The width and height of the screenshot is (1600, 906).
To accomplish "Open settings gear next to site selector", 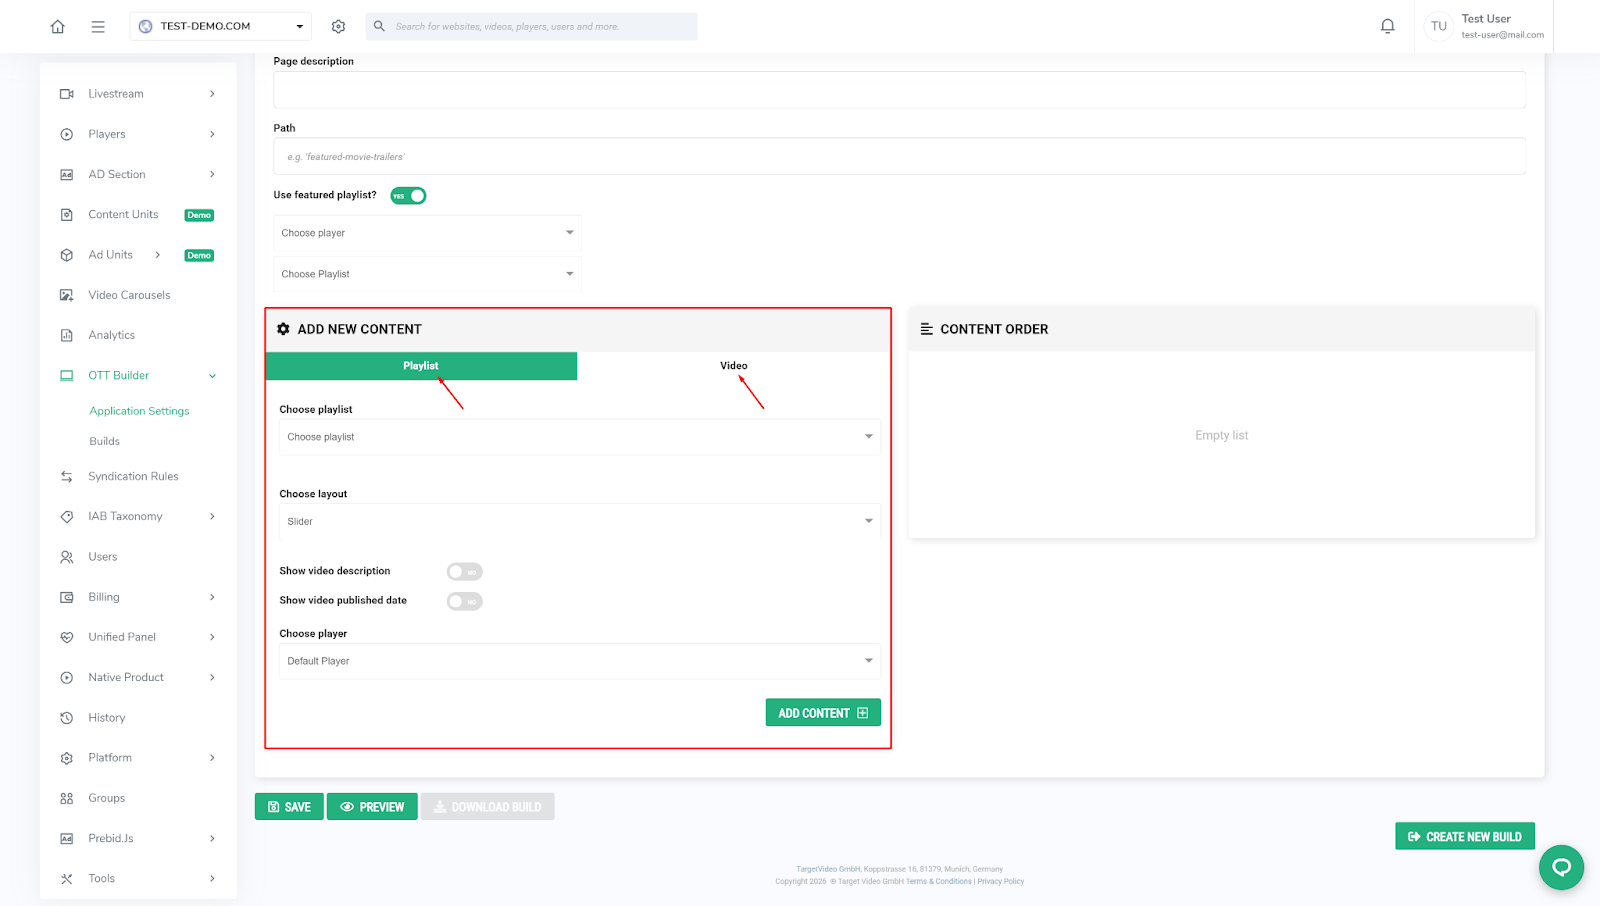I will [x=338, y=27].
